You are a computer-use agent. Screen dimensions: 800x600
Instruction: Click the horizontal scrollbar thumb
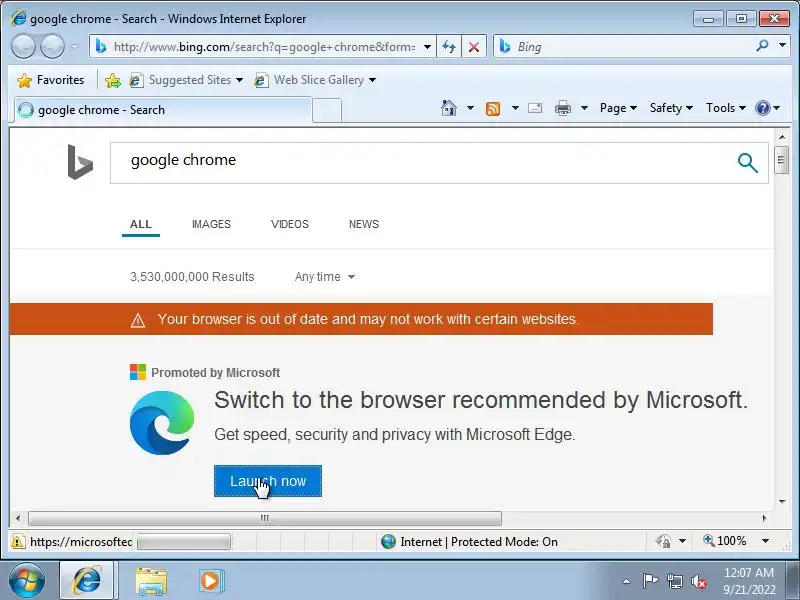[265, 518]
